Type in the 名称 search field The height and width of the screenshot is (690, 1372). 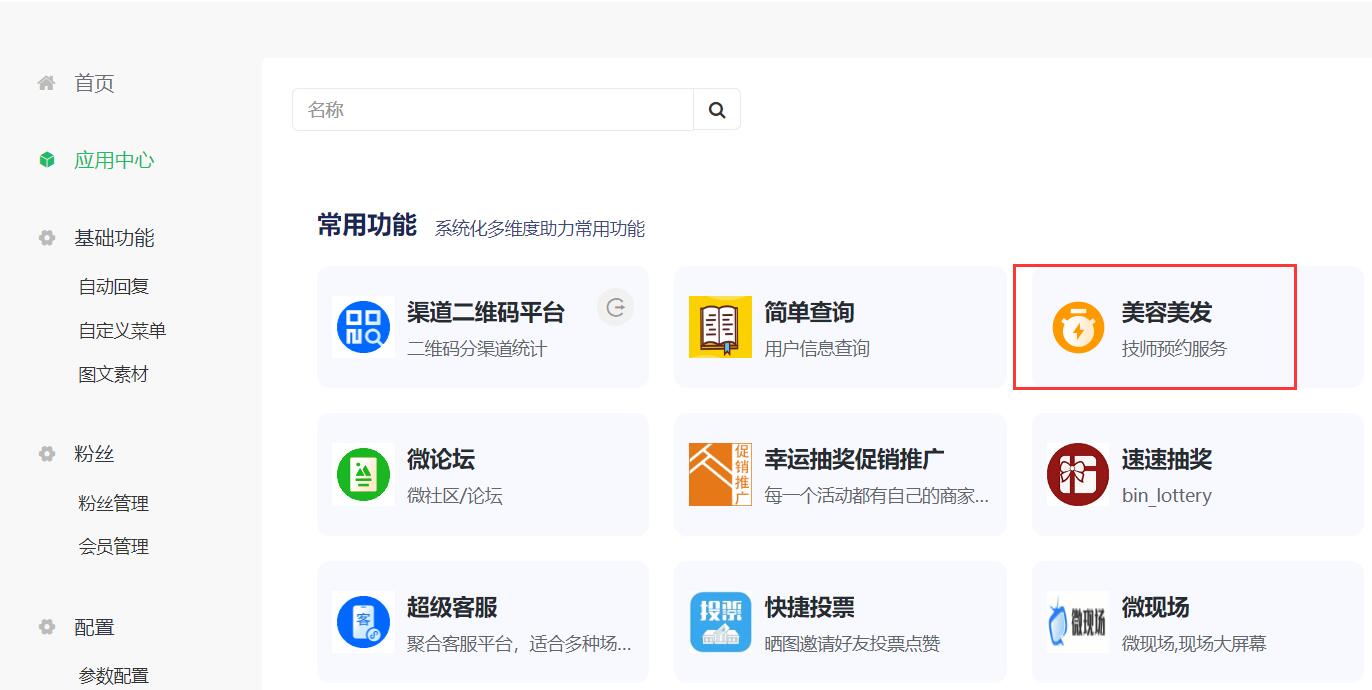point(492,110)
